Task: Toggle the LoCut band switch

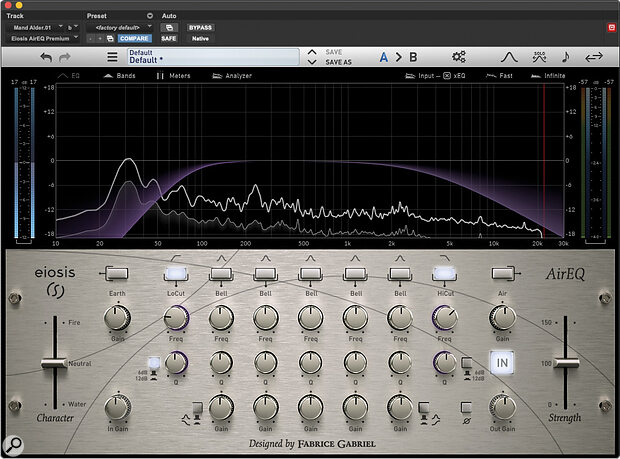Action: tap(176, 273)
